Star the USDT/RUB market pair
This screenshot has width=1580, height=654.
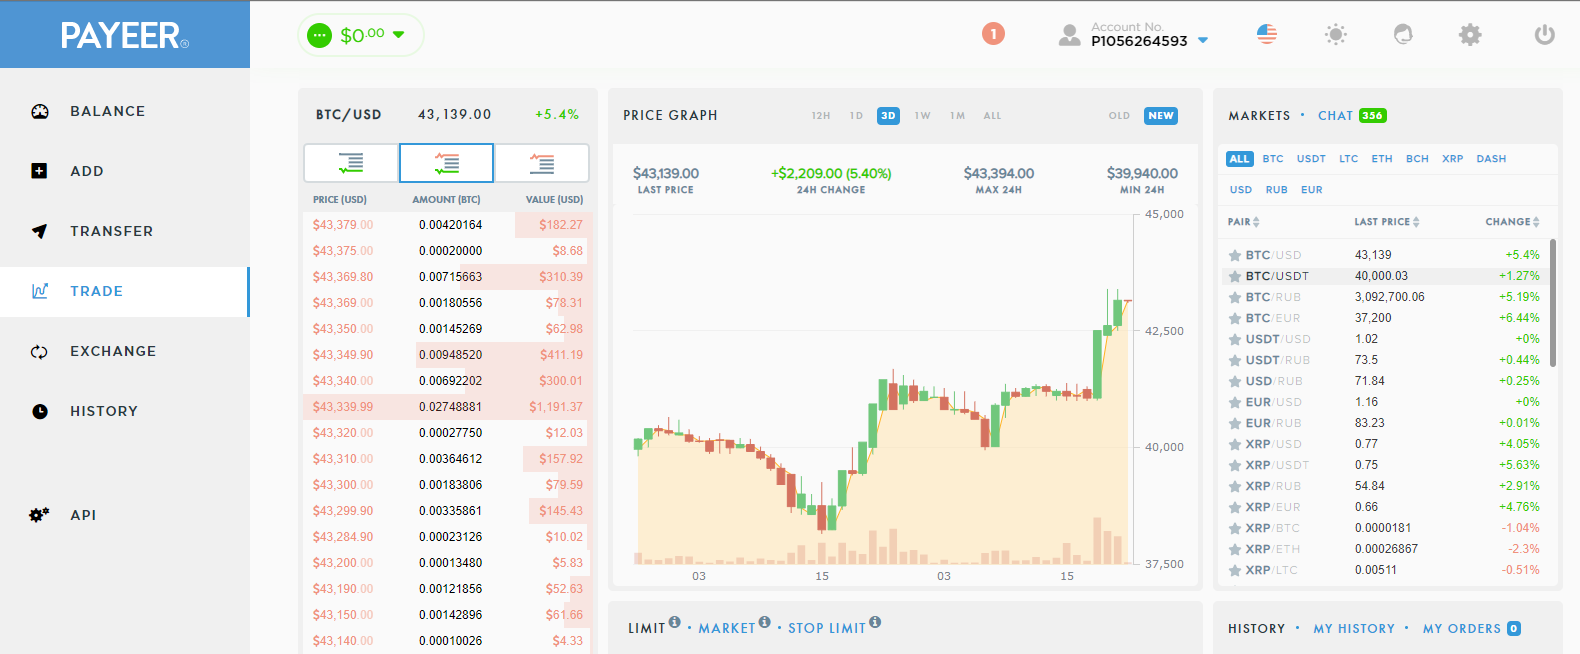tap(1235, 361)
